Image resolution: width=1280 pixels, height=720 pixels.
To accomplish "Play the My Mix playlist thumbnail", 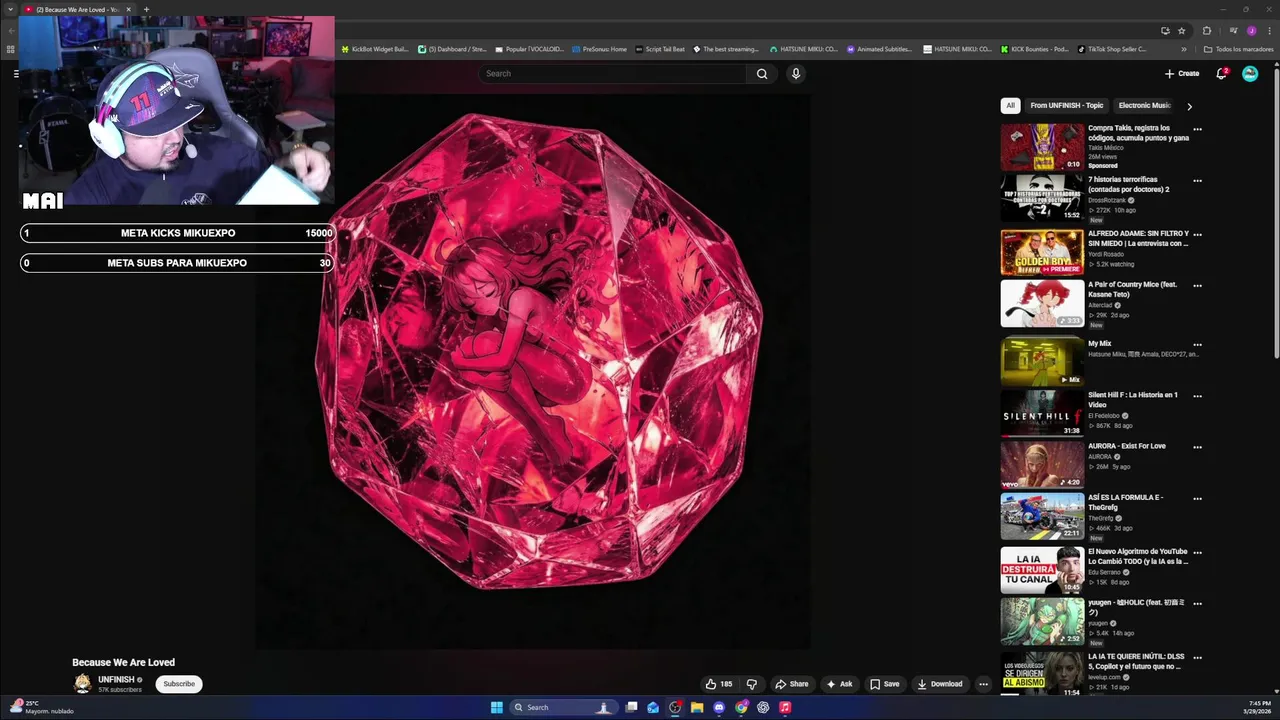I will (x=1042, y=362).
